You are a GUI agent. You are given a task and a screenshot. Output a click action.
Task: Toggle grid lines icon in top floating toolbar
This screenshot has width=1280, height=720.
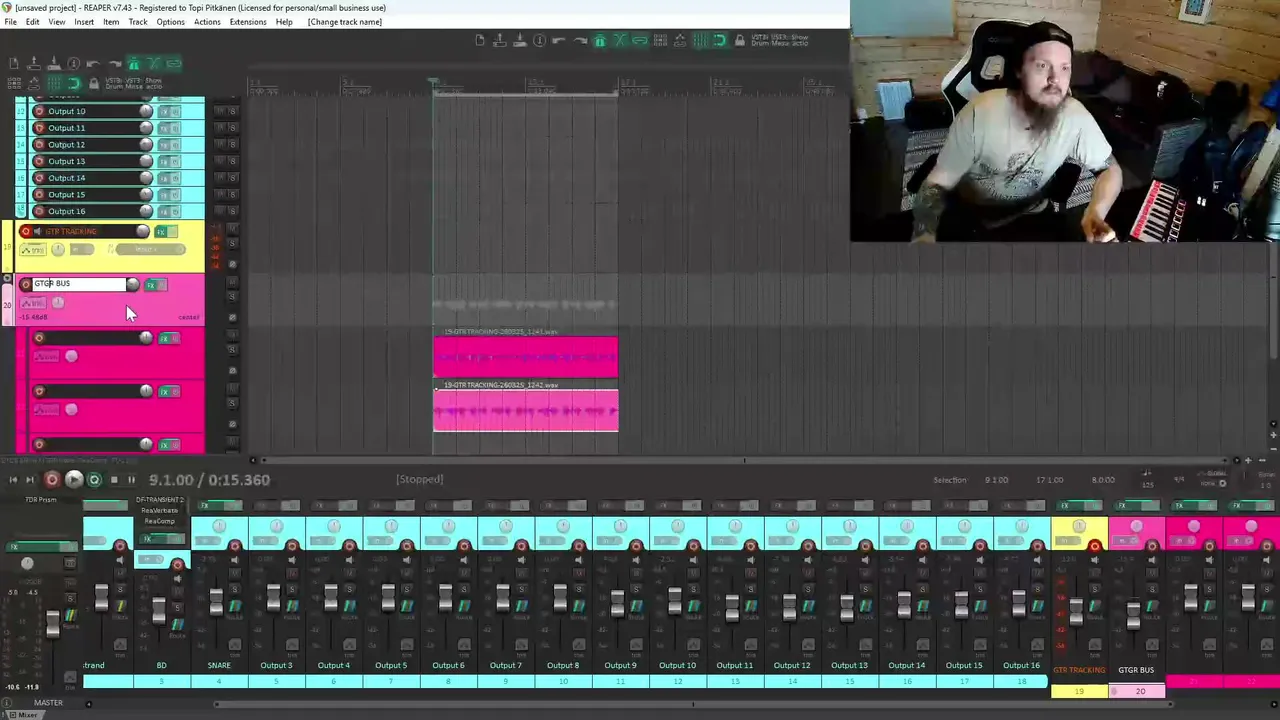tap(700, 40)
